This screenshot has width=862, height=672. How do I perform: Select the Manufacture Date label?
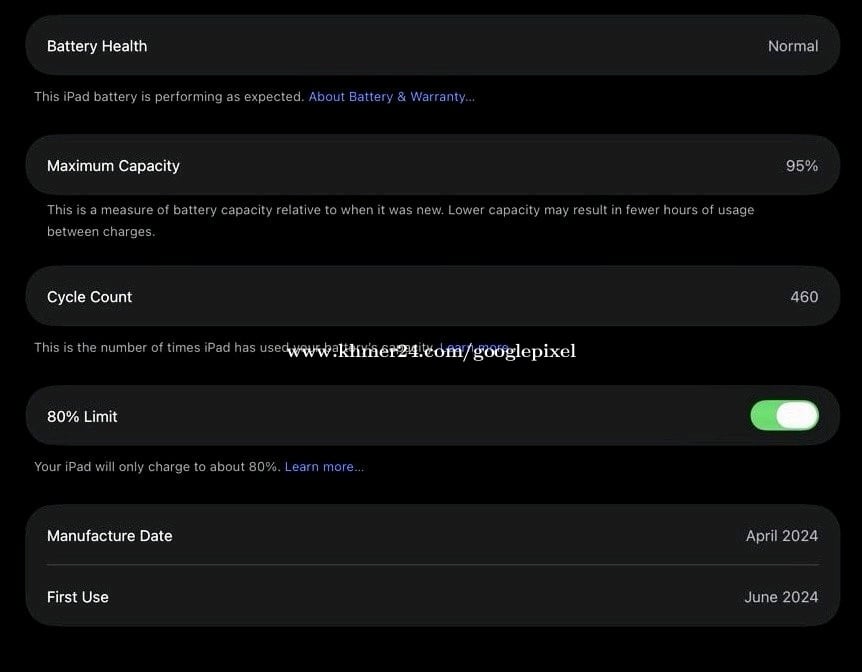pos(110,536)
